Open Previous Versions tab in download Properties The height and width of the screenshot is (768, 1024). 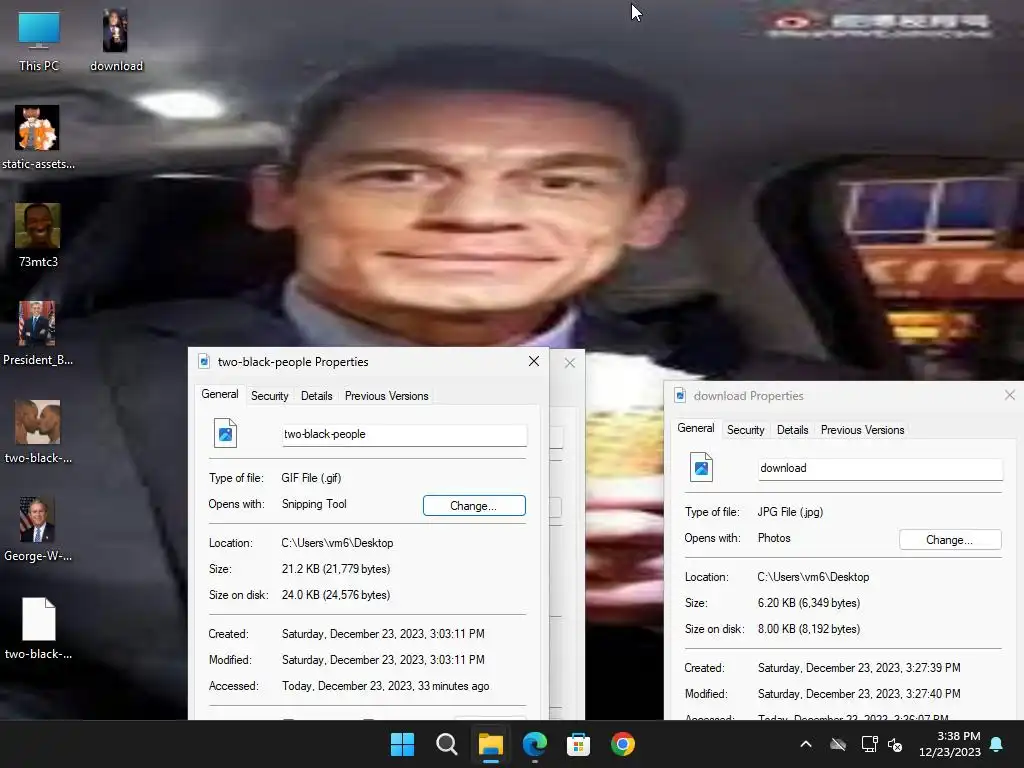pos(863,430)
